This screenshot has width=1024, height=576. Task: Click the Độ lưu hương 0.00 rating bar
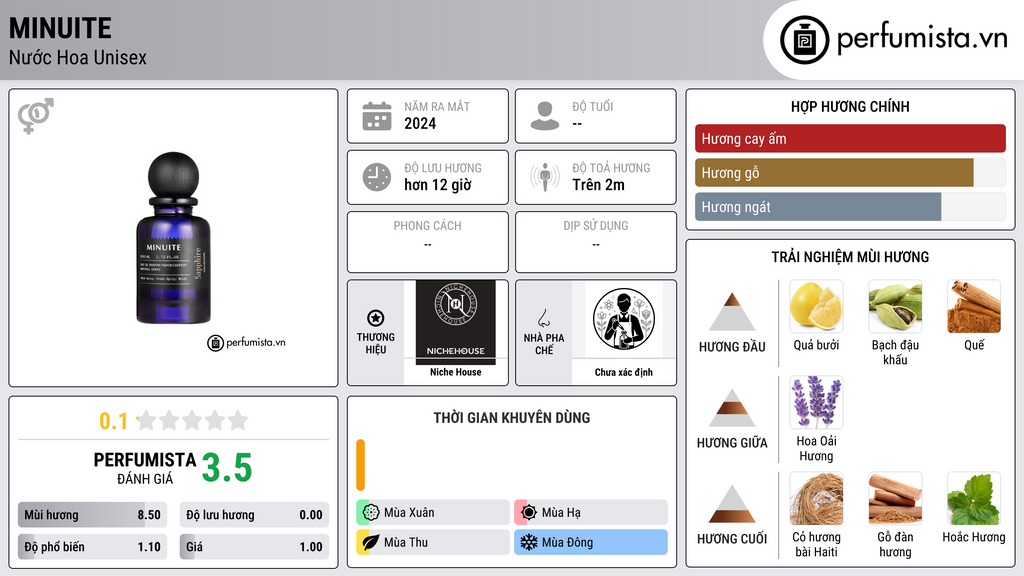[x=254, y=515]
